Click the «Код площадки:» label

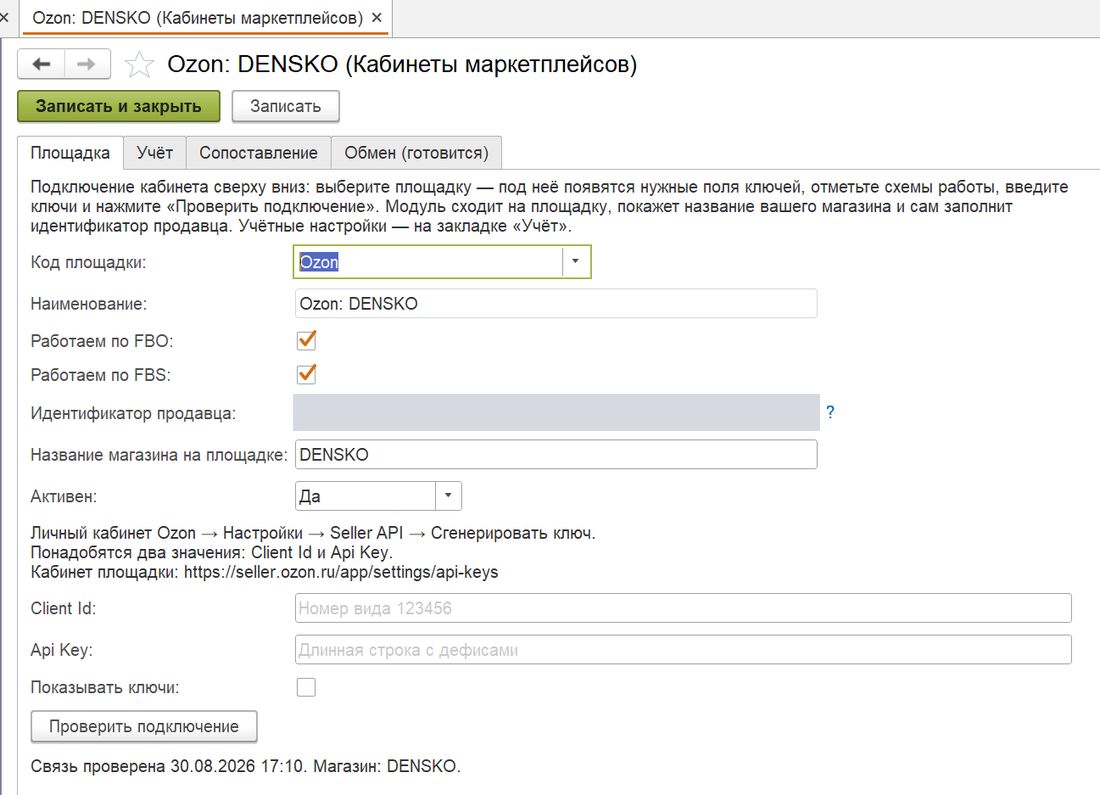(x=88, y=262)
